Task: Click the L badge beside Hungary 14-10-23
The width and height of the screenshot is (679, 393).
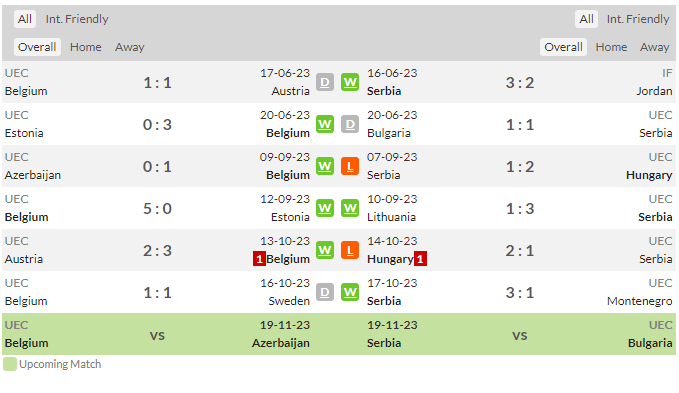Action: click(x=350, y=250)
